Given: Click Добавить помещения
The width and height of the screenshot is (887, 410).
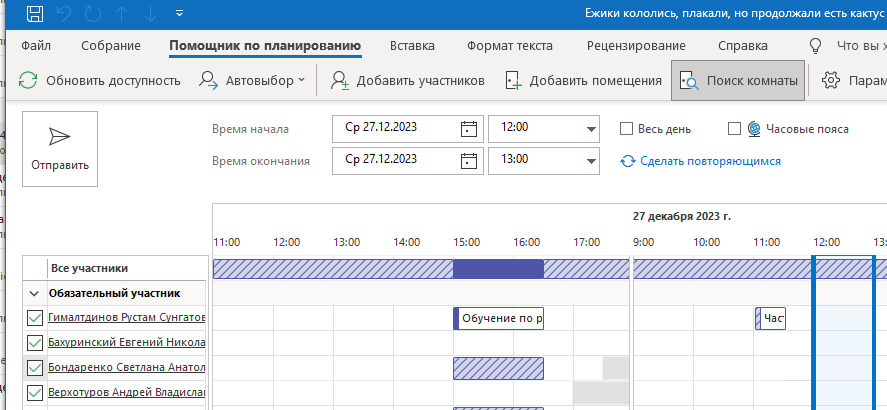Looking at the screenshot, I should [x=583, y=80].
